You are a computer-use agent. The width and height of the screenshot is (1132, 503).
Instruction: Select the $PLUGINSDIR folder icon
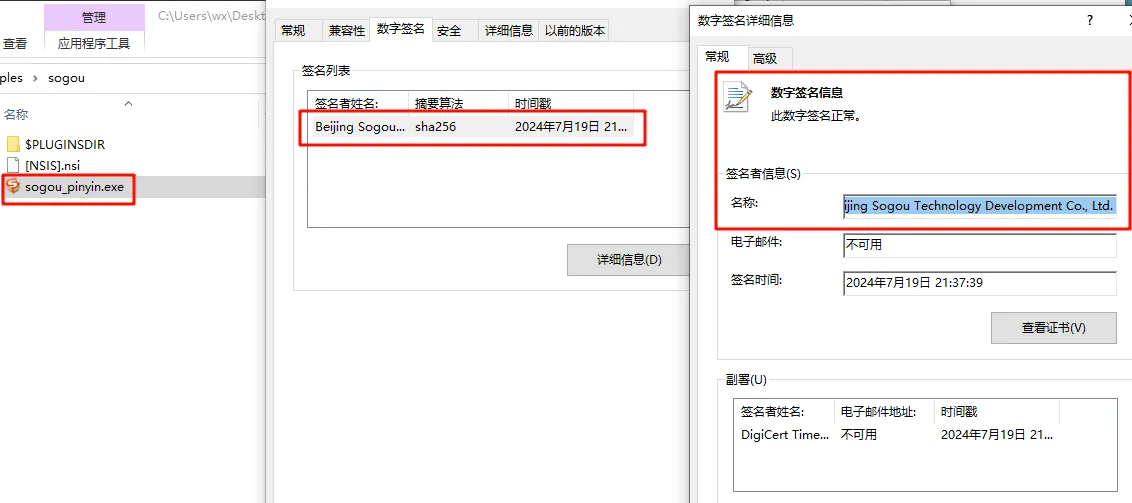tap(13, 144)
